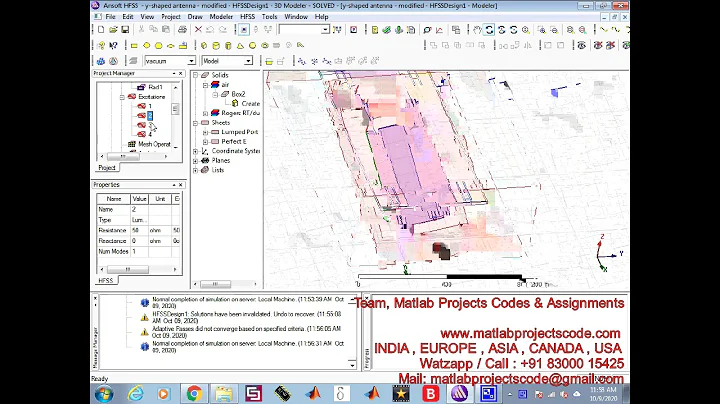Draw a regular polyhedron solid tool

tap(228, 45)
